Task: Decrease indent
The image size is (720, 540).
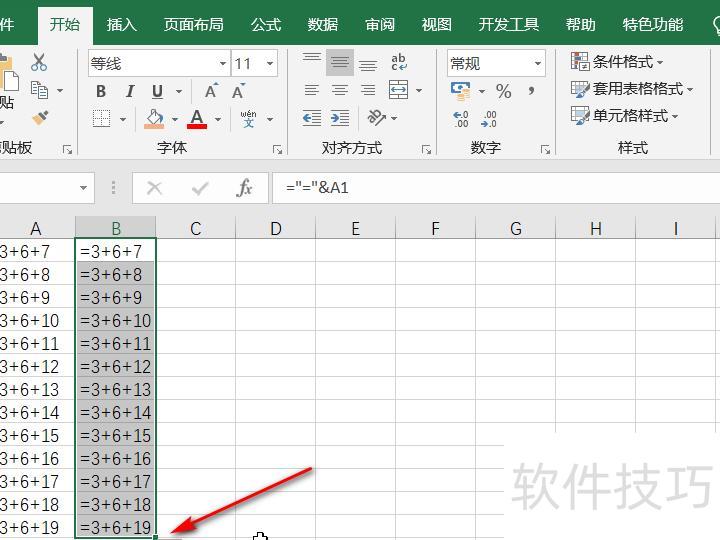Action: [x=312, y=118]
